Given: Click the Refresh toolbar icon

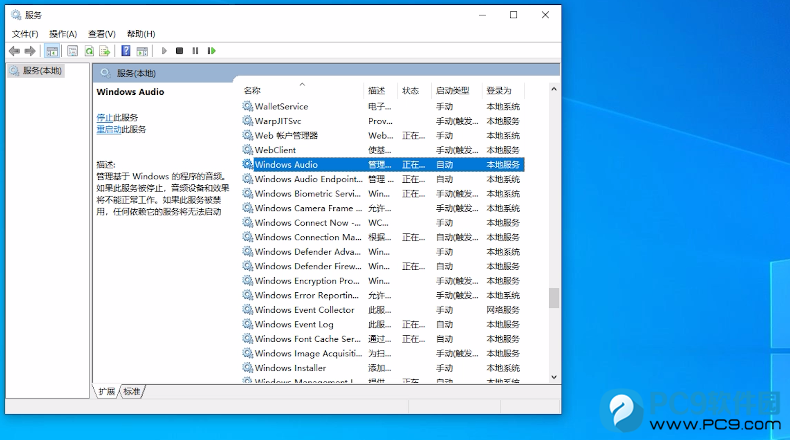Looking at the screenshot, I should click(x=89, y=51).
